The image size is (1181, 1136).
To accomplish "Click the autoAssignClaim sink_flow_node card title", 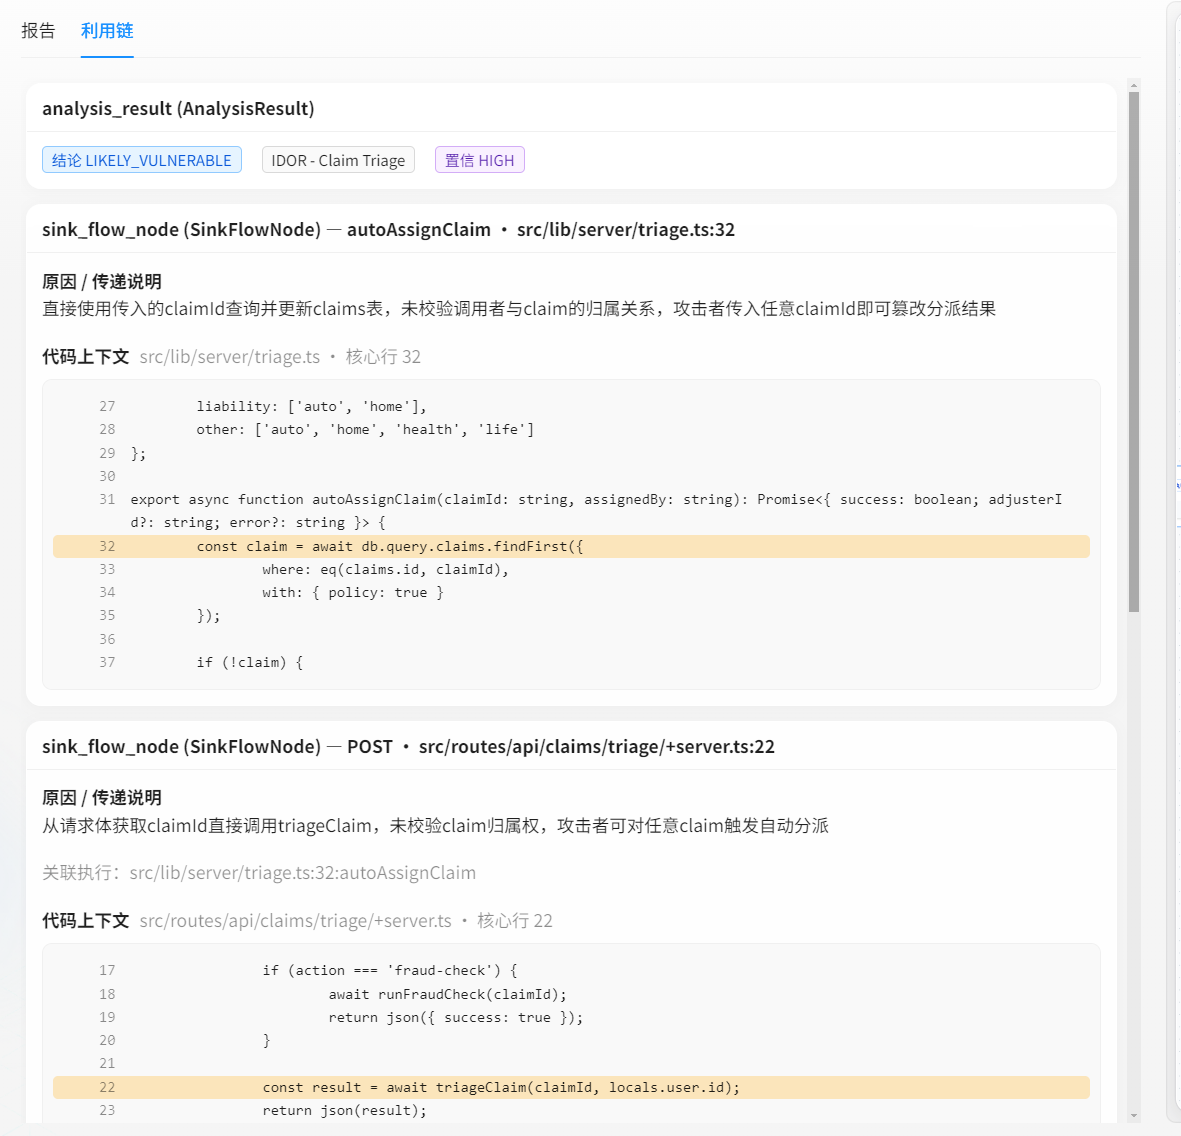I will pos(389,229).
